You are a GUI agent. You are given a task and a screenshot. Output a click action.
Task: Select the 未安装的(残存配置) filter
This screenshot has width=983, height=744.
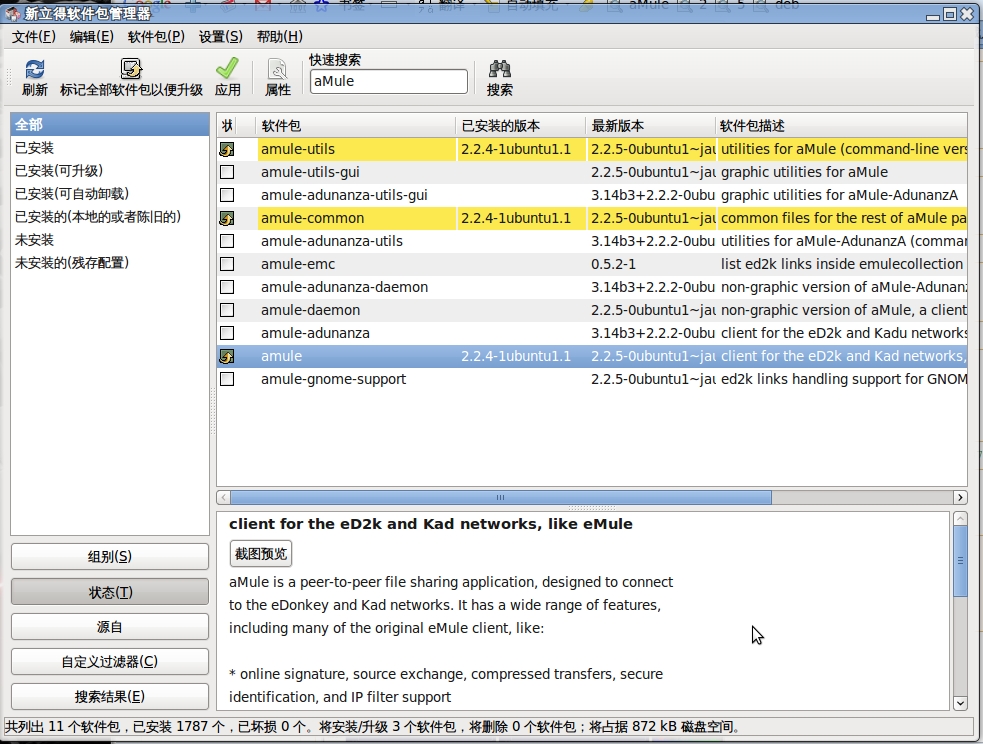110,263
